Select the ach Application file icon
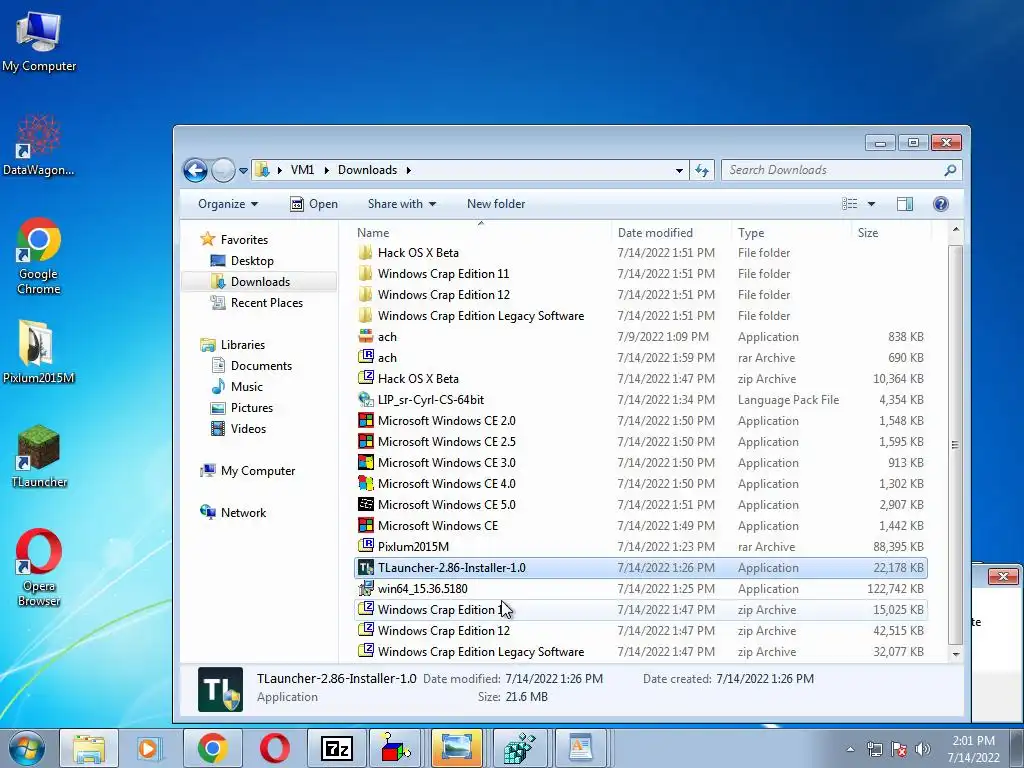Screen dimensions: 1024x768 (366, 336)
